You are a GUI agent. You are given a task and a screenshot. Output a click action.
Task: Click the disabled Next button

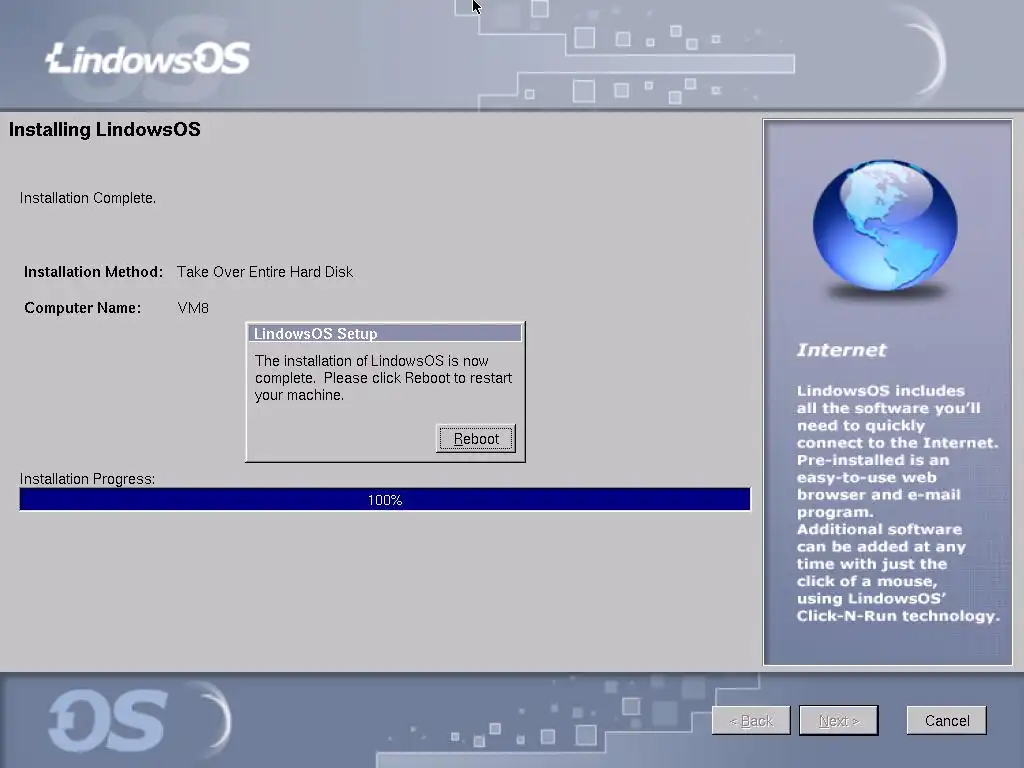coord(839,720)
